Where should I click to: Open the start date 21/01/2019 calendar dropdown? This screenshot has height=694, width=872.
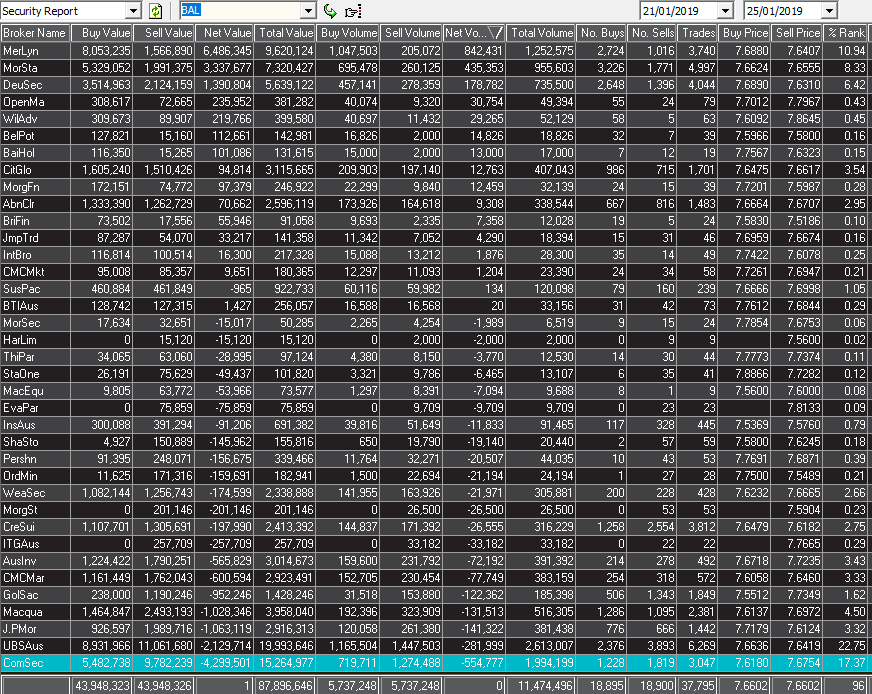[725, 11]
